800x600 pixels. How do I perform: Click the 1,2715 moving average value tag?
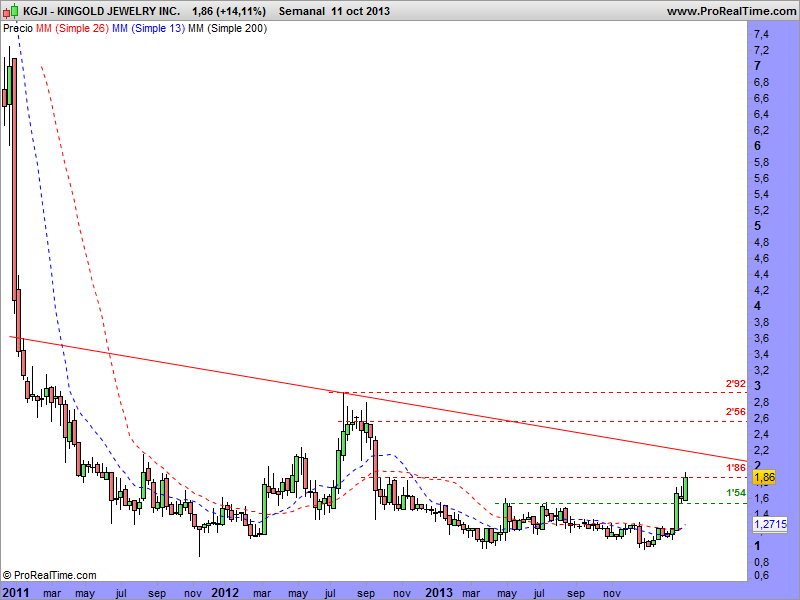coord(770,524)
